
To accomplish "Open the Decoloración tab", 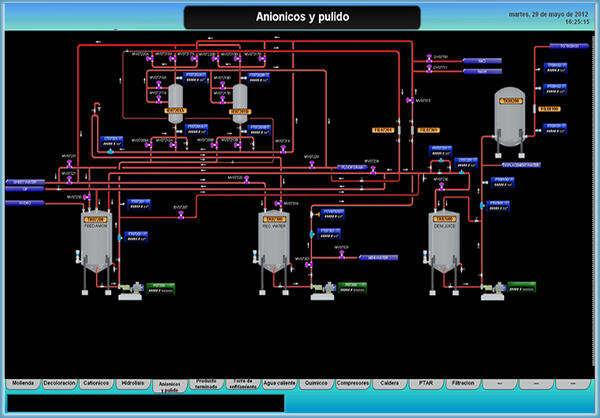I will tap(59, 384).
